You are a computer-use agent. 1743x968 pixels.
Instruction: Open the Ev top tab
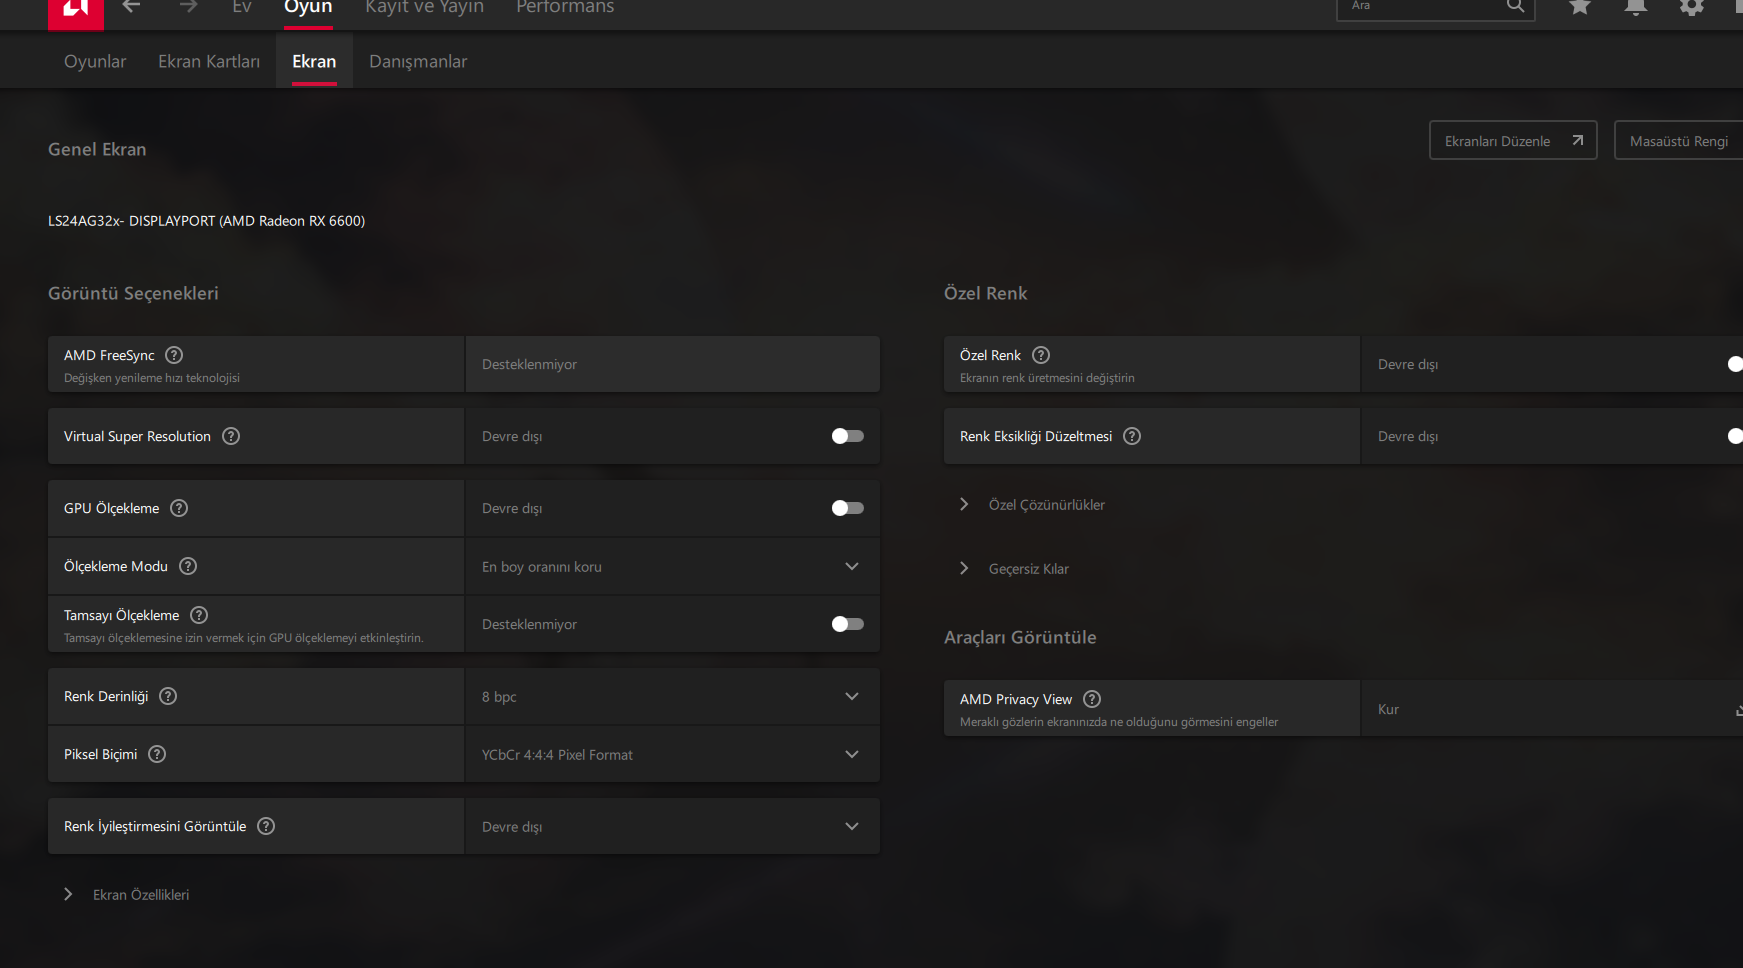click(242, 7)
